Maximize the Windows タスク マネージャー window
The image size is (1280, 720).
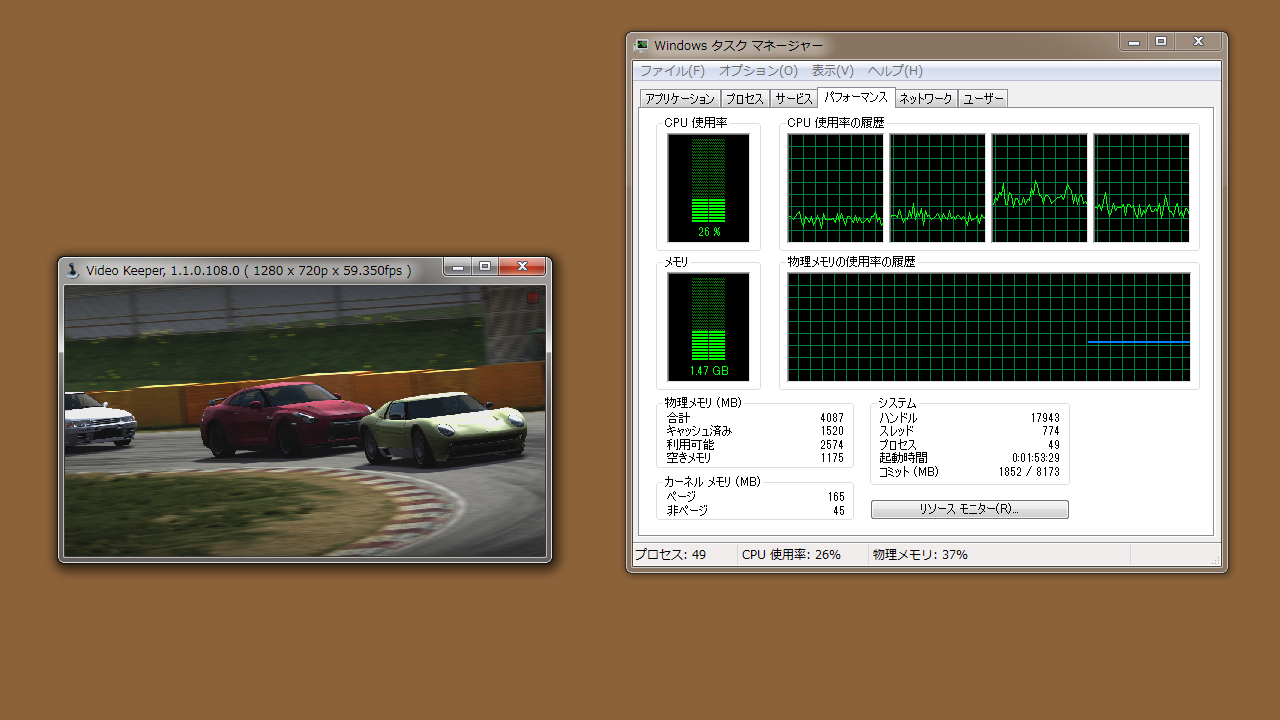1161,42
